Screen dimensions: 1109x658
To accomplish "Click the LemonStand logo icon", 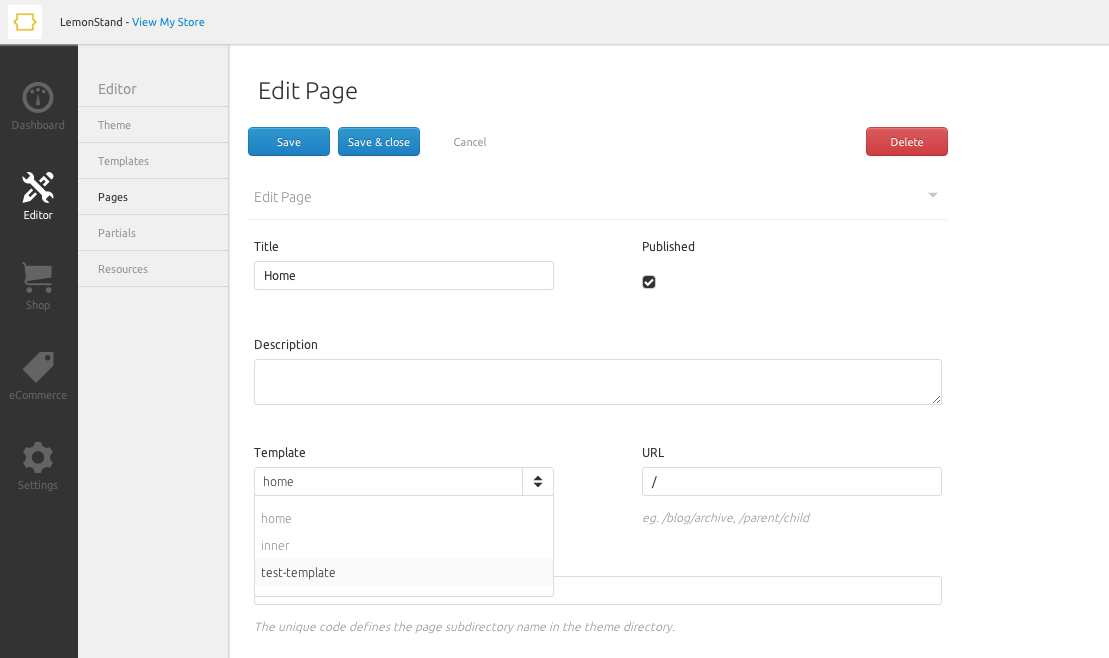I will click(x=25, y=22).
